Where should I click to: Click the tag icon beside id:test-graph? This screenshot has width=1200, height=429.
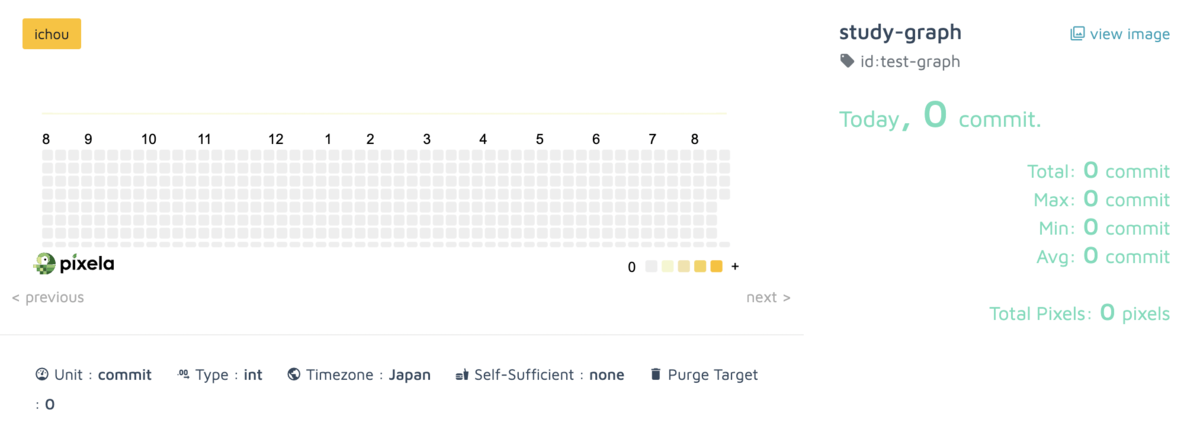[847, 62]
